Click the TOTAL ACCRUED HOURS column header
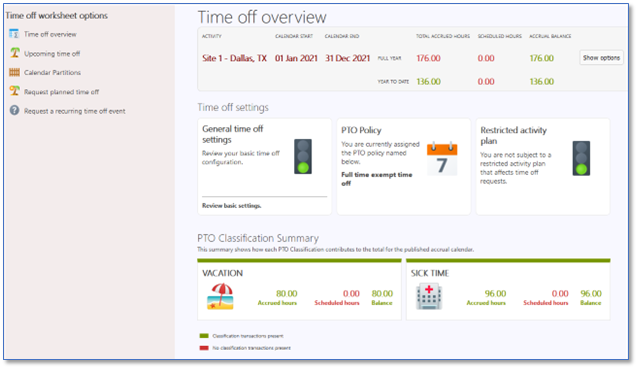Screen dimensions: 638x369 [x=443, y=36]
